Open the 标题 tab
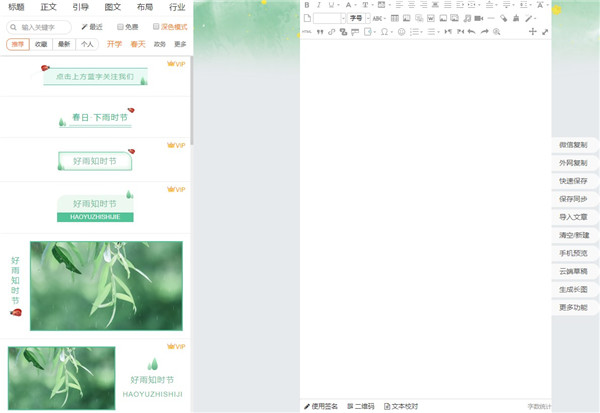Screen dimensions: 600x413 tap(16, 7)
